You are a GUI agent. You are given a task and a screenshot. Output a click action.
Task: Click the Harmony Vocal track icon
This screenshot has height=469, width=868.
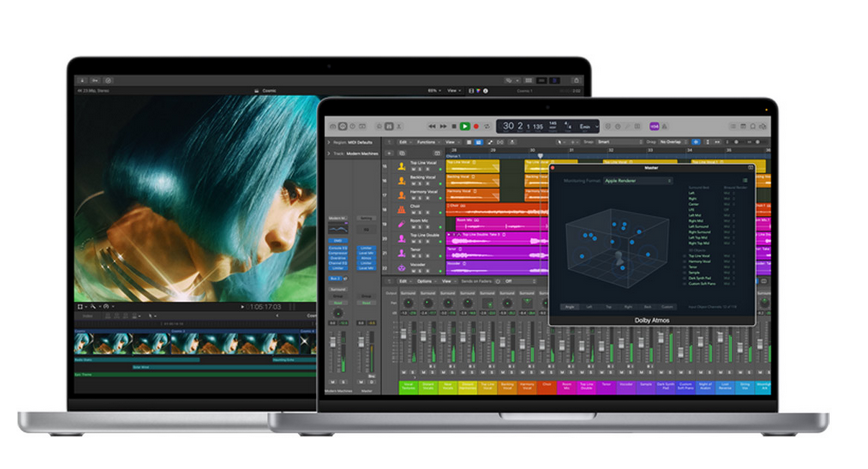402,195
